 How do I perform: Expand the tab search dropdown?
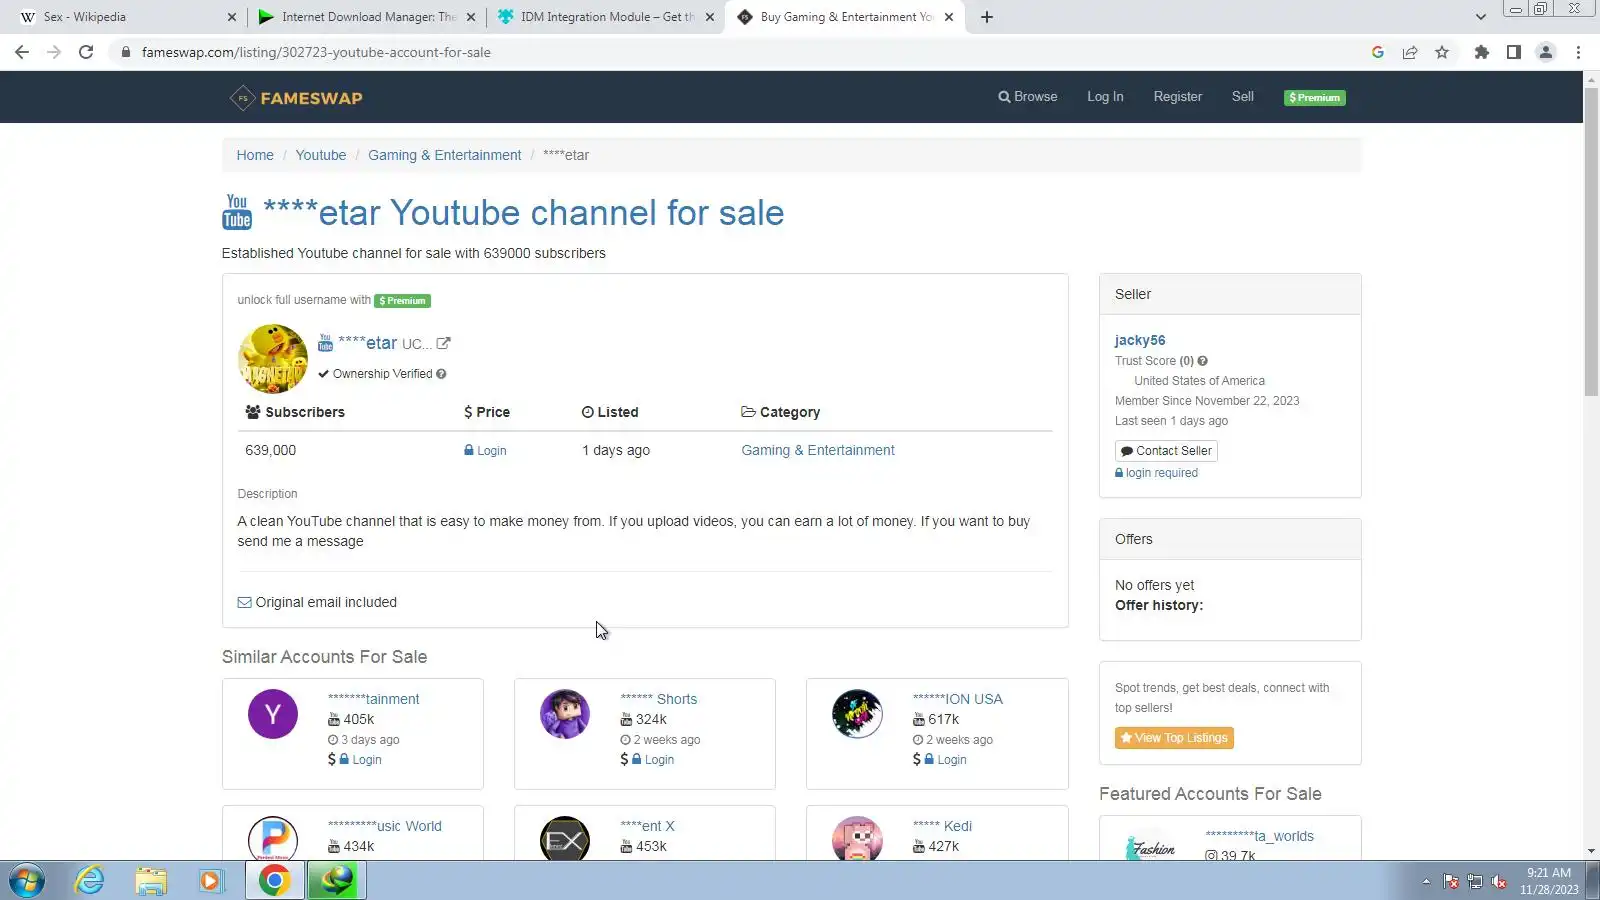(x=1481, y=17)
